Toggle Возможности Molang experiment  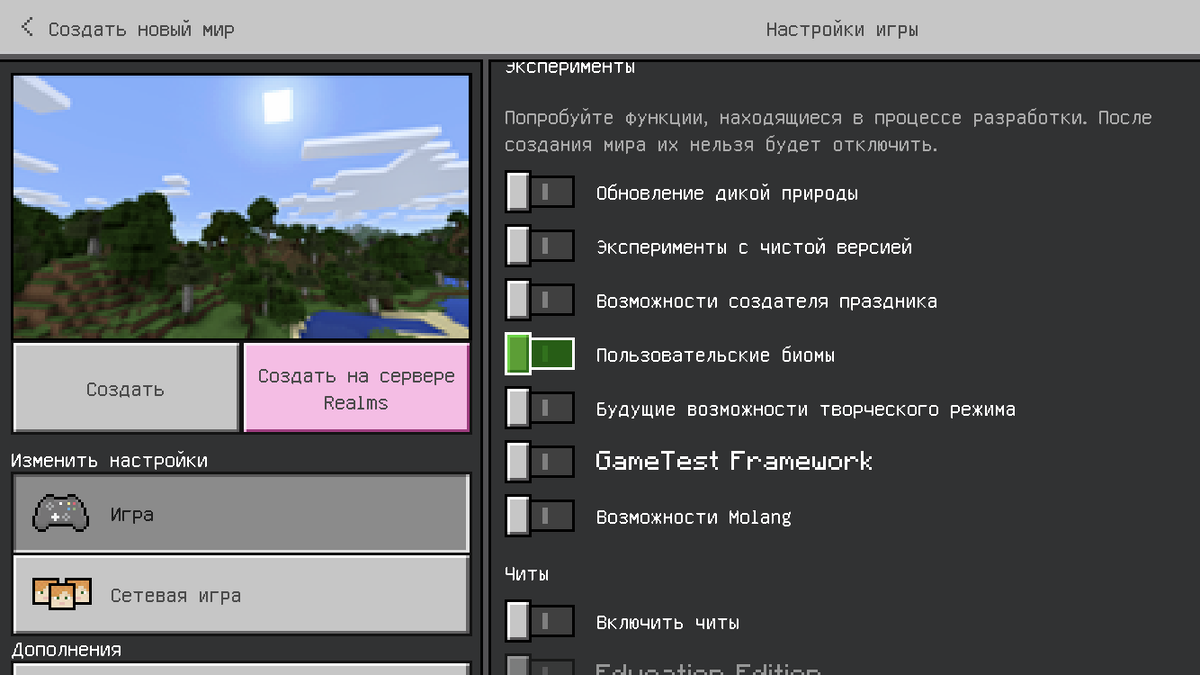[x=540, y=516]
